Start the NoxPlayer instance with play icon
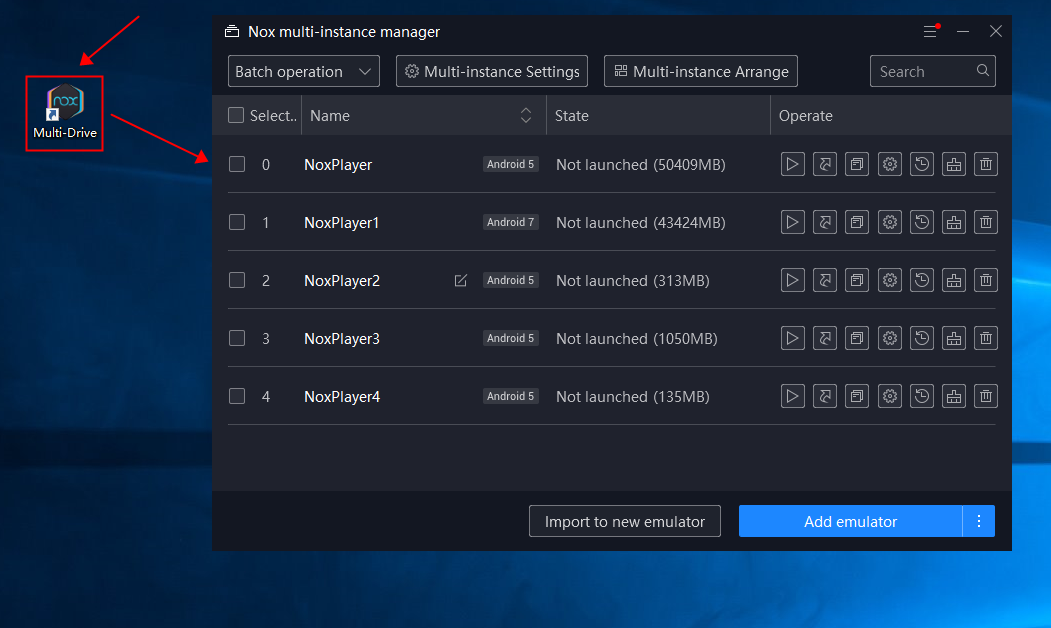 (x=792, y=164)
